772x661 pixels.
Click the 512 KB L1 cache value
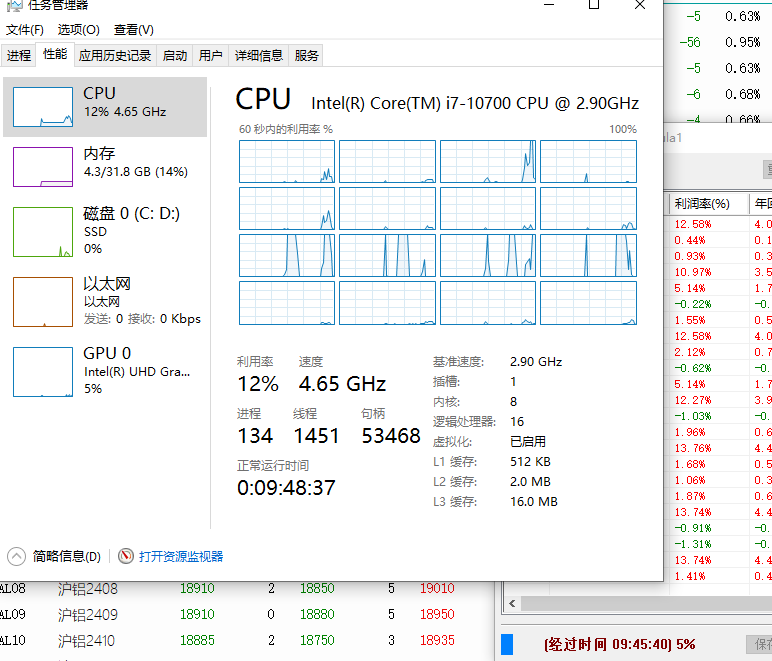coord(530,462)
